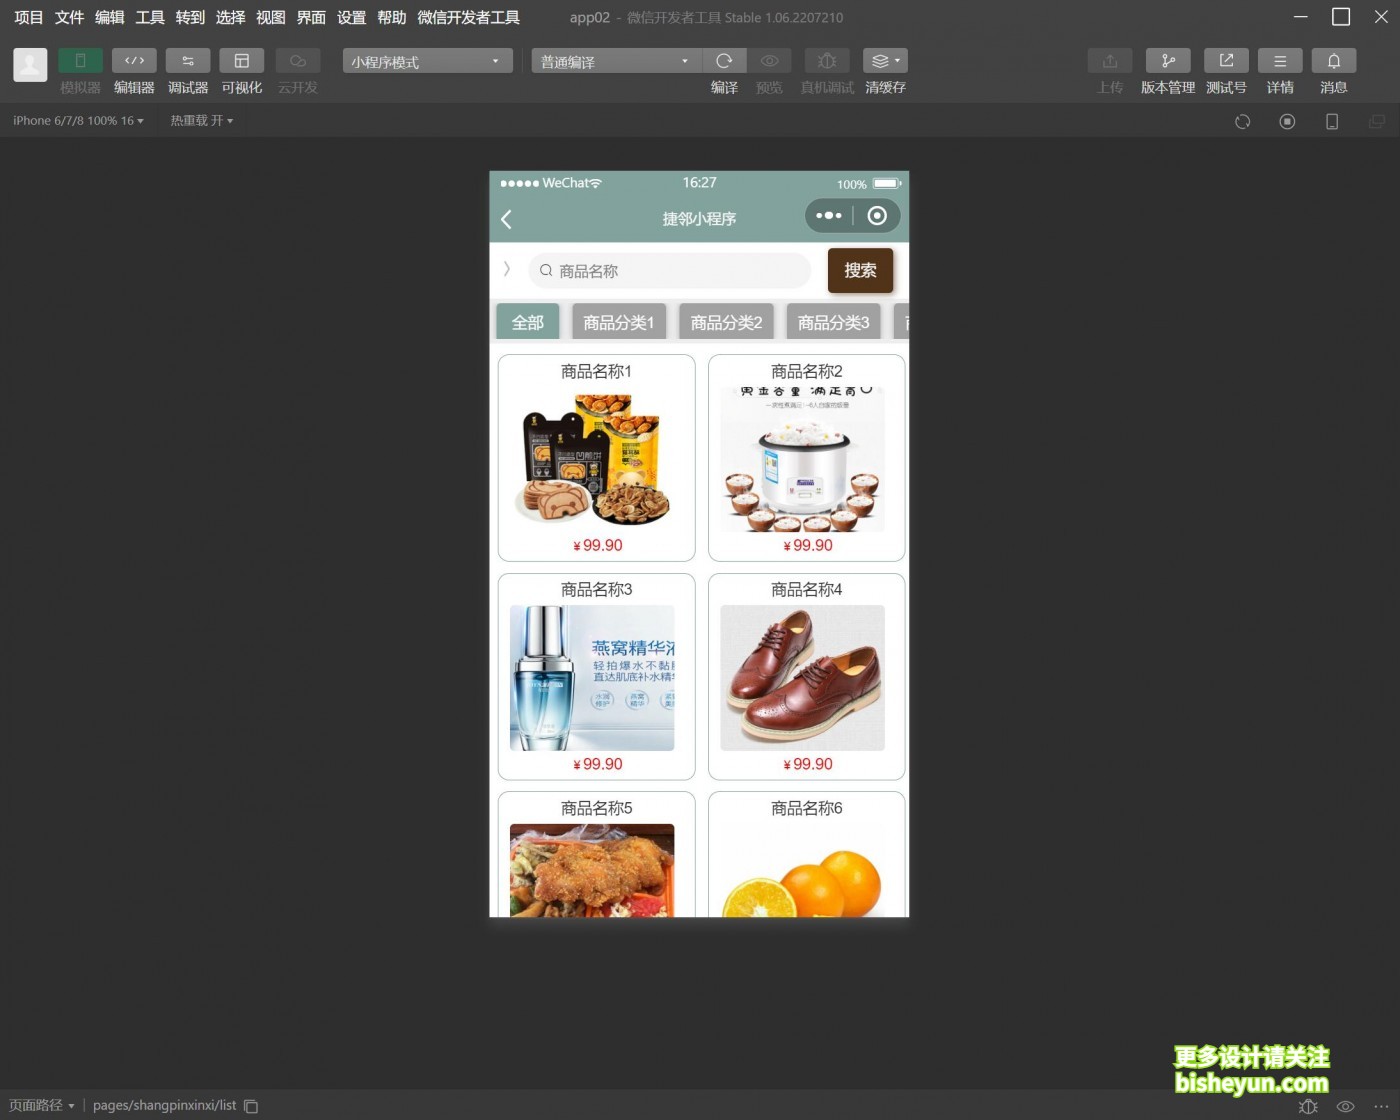Viewport: 1400px width, 1120px height.
Task: Click the detach simulator window icon
Action: (1377, 121)
